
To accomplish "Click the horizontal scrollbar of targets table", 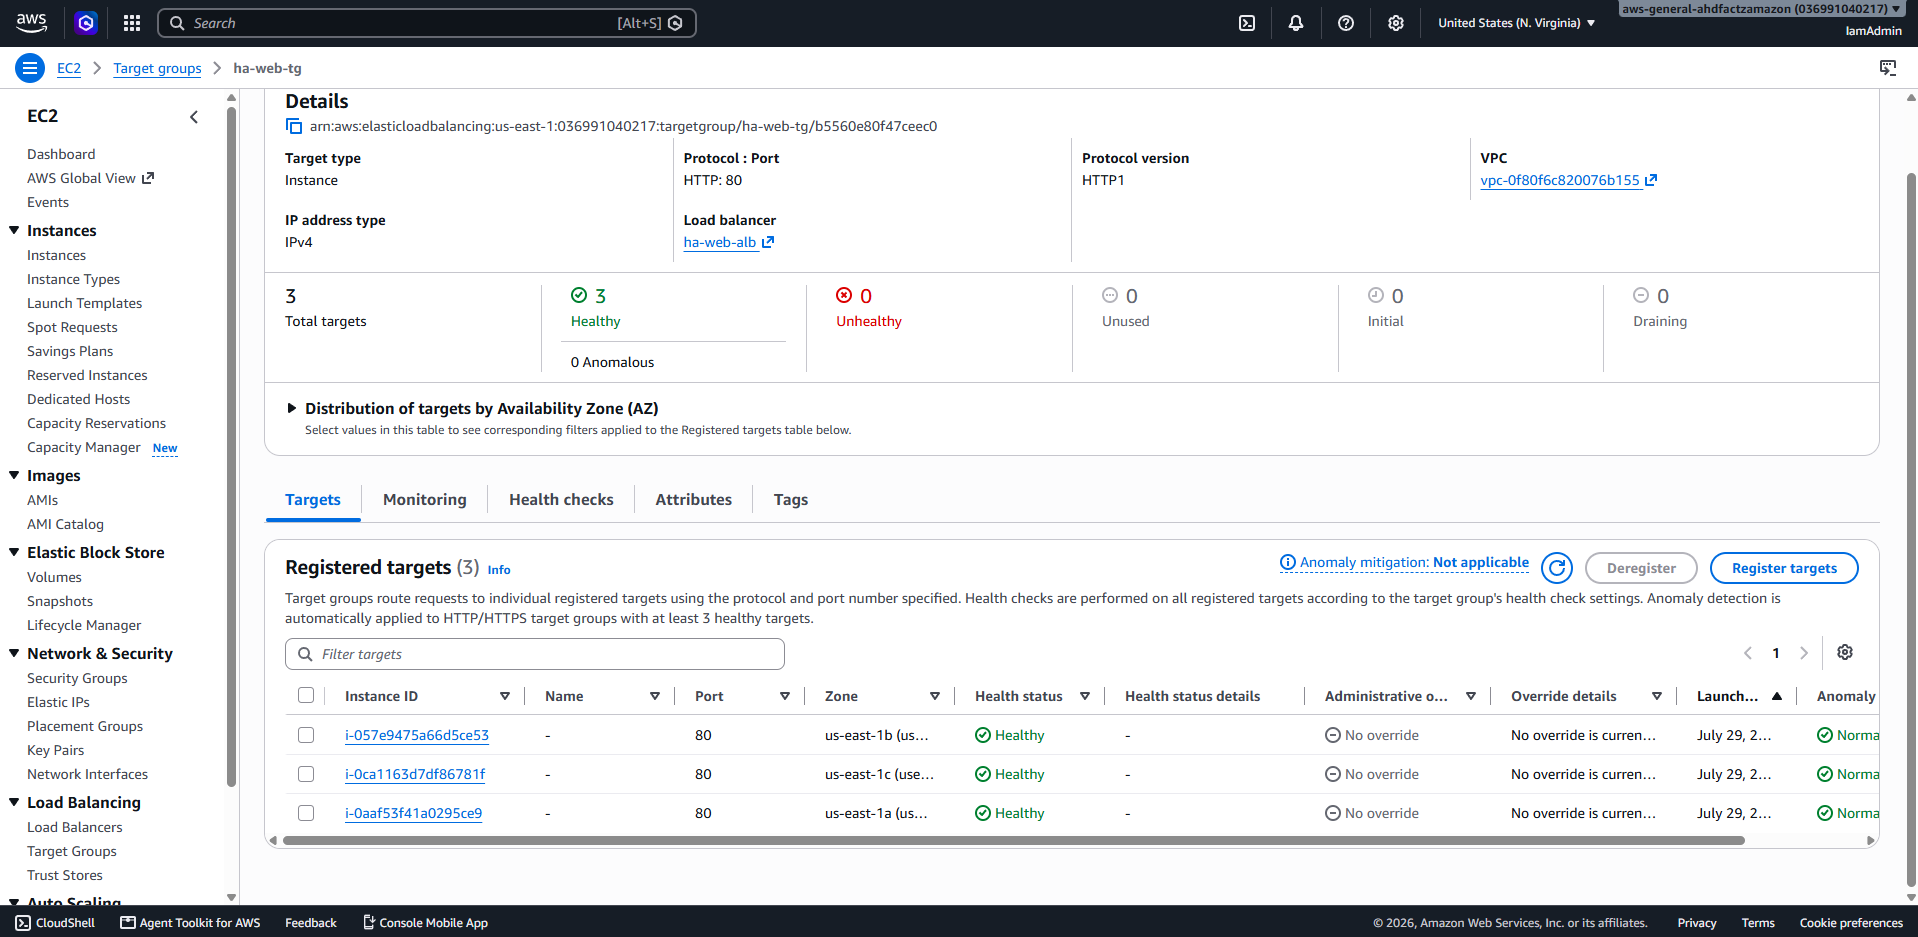I will click(1014, 841).
